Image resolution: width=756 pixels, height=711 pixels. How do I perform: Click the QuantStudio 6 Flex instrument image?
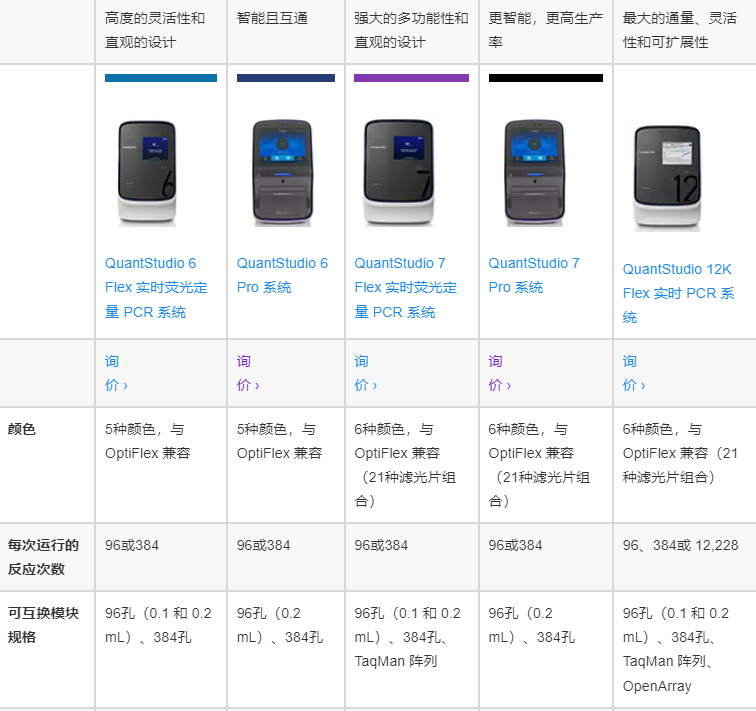coord(147,173)
